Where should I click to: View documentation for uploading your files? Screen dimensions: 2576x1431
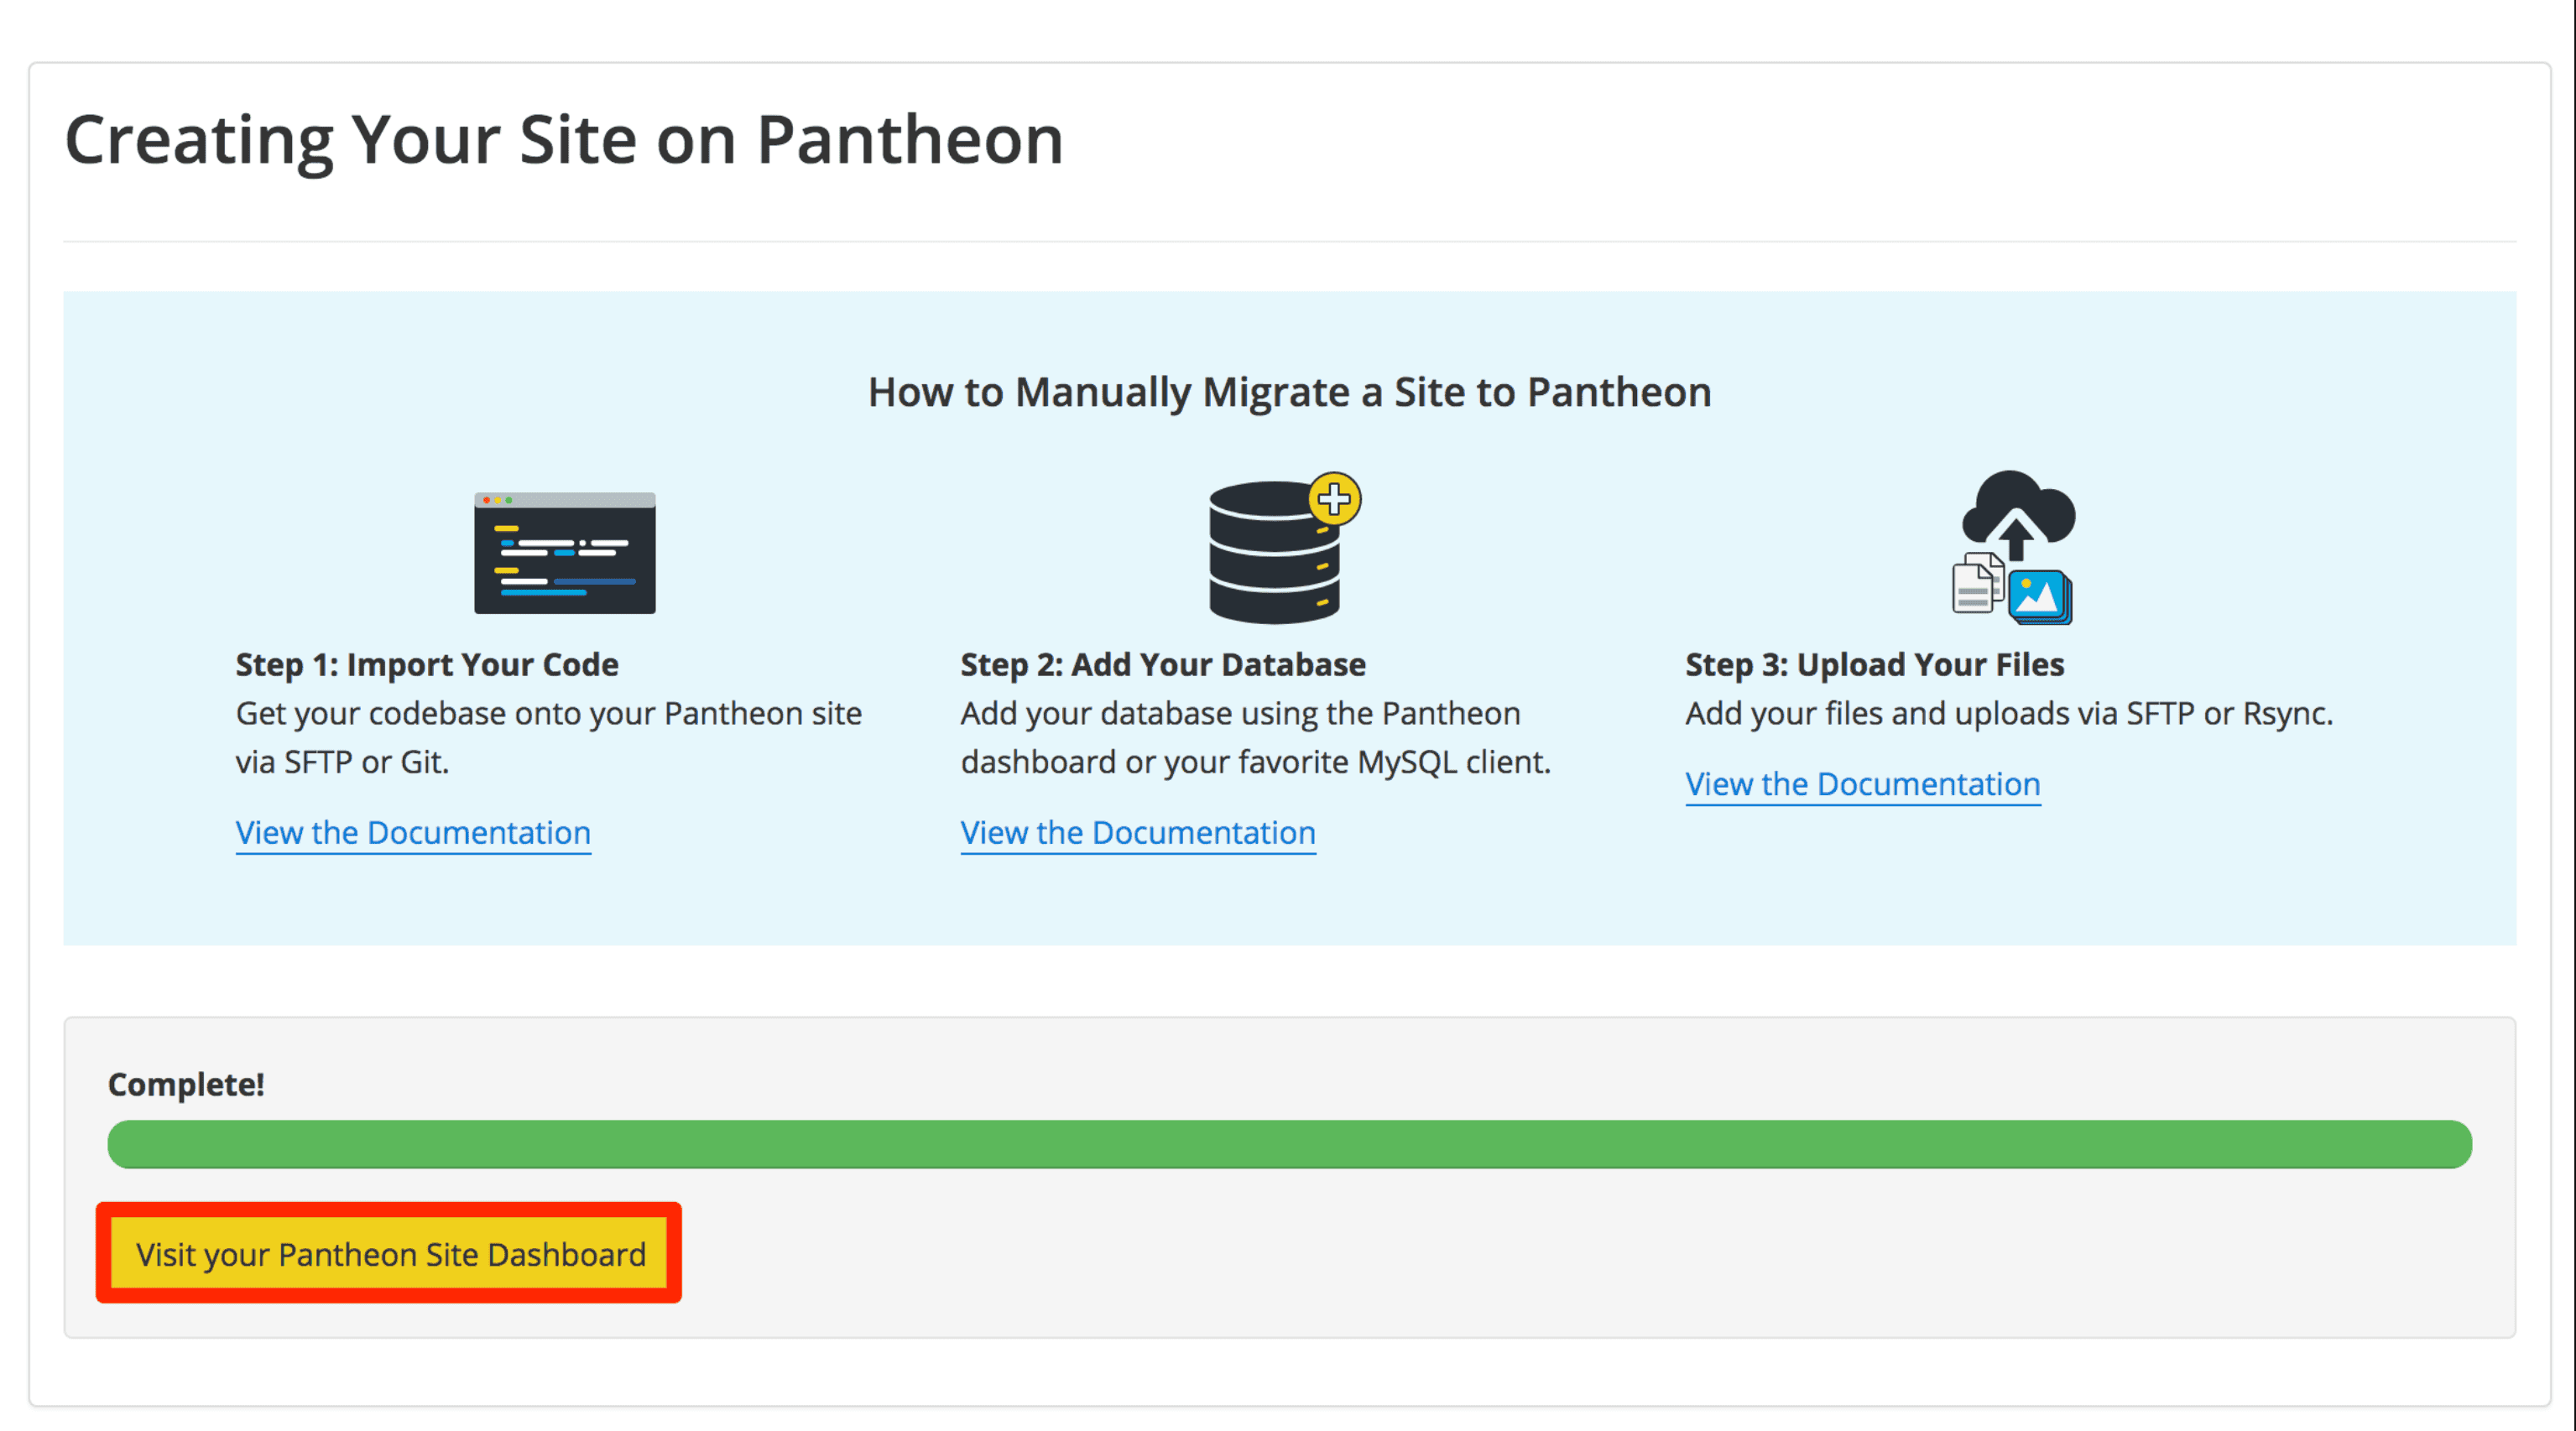(x=1862, y=784)
